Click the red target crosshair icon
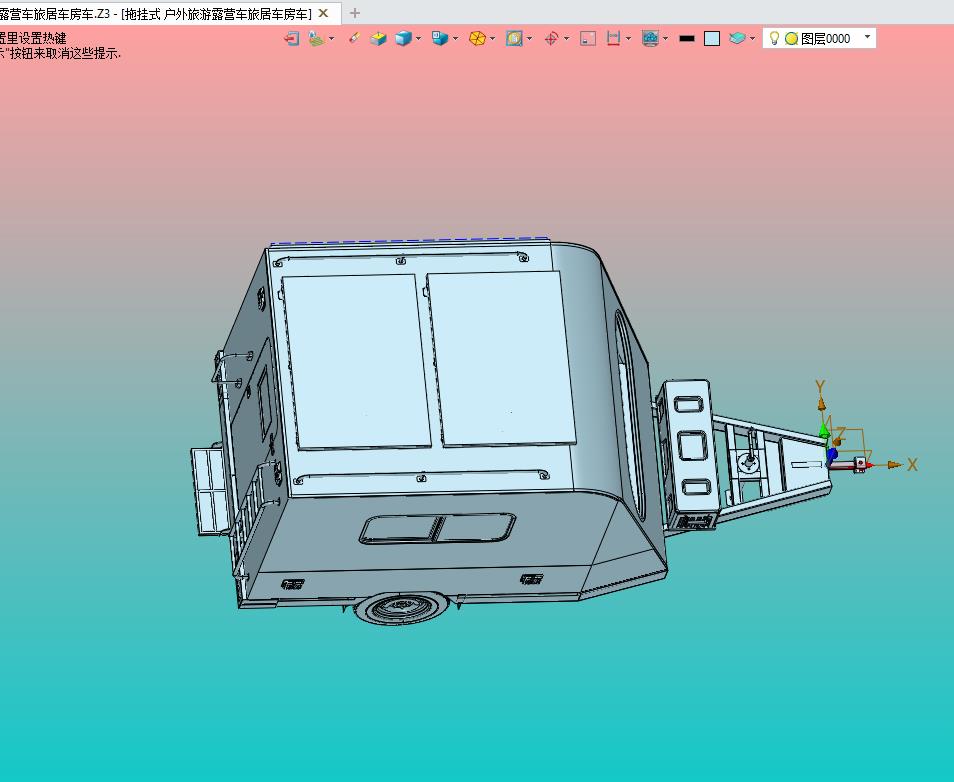Screen dimensions: 954x782 551,39
